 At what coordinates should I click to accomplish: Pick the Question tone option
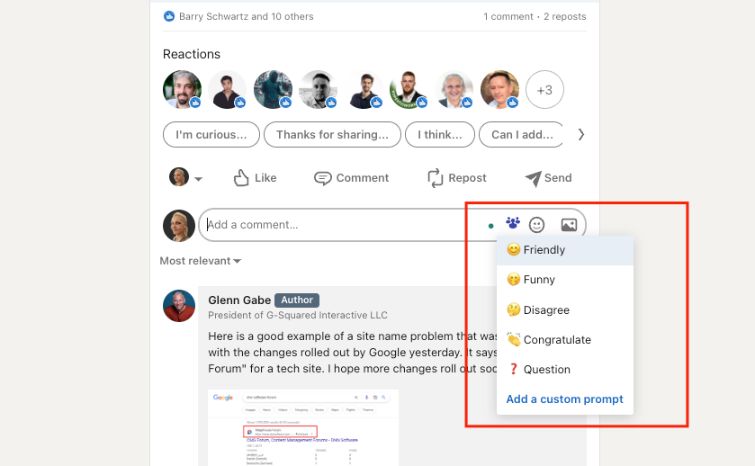[x=546, y=369]
